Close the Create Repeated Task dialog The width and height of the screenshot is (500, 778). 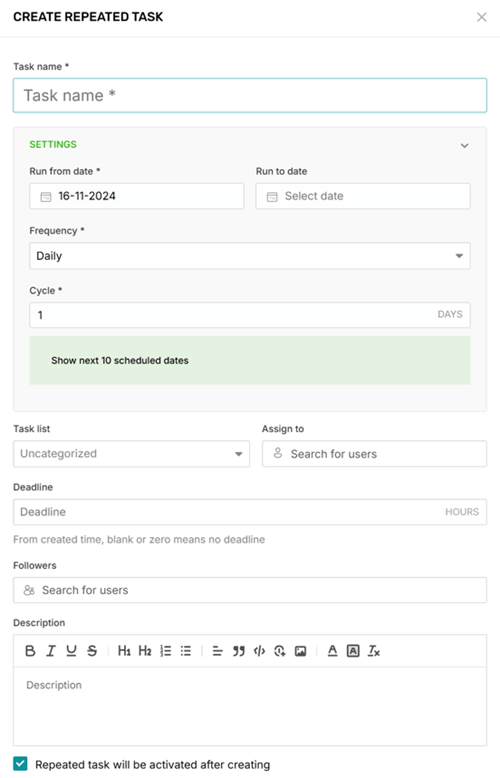pyautogui.click(x=482, y=17)
